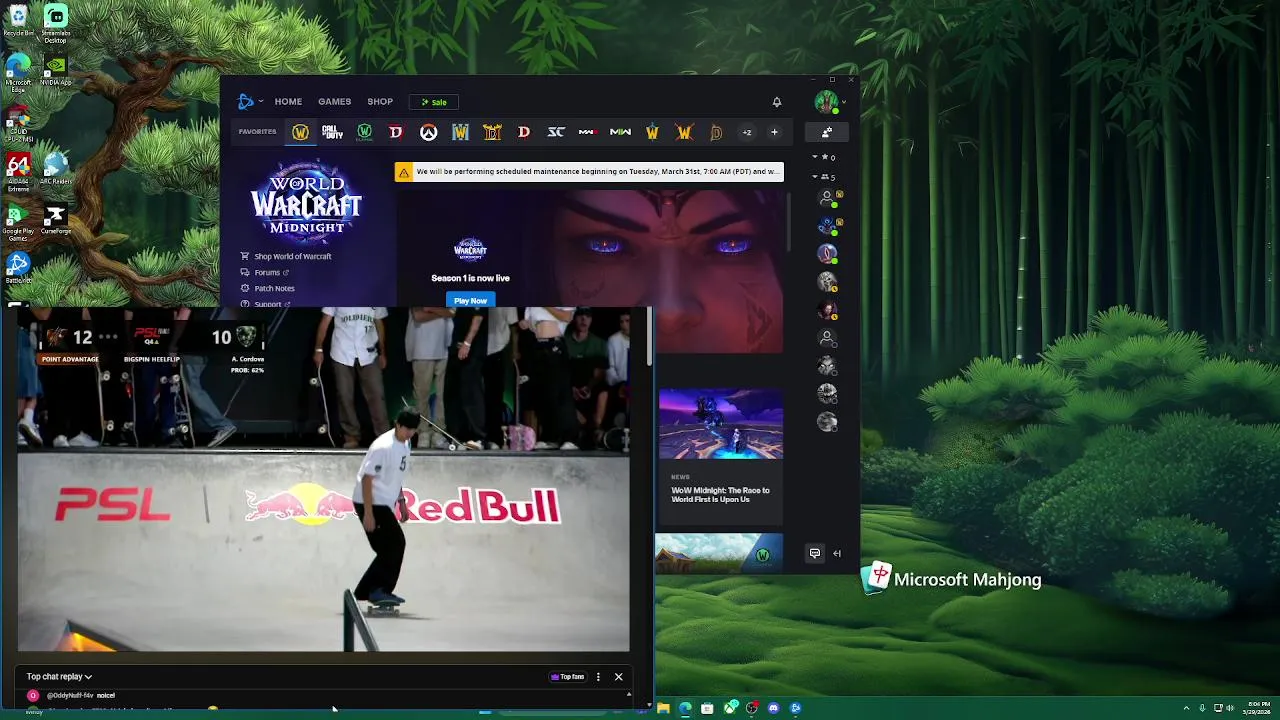This screenshot has width=1280, height=720.
Task: Select Overwatch icon in favorites bar
Action: (x=428, y=132)
